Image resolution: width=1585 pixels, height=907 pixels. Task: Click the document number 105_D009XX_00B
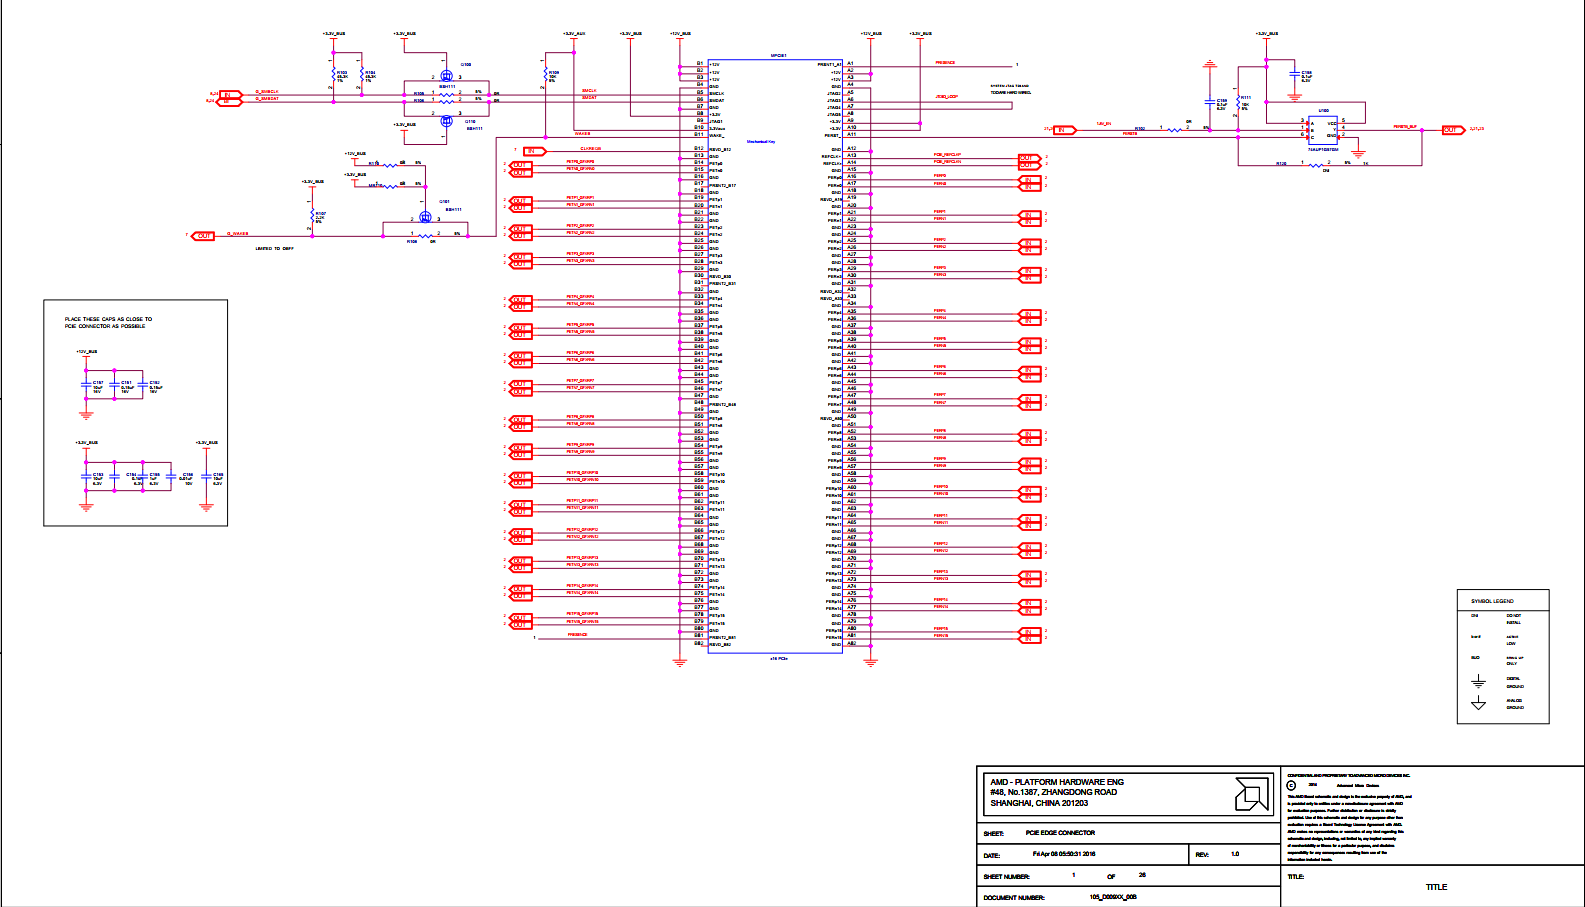1112,897
